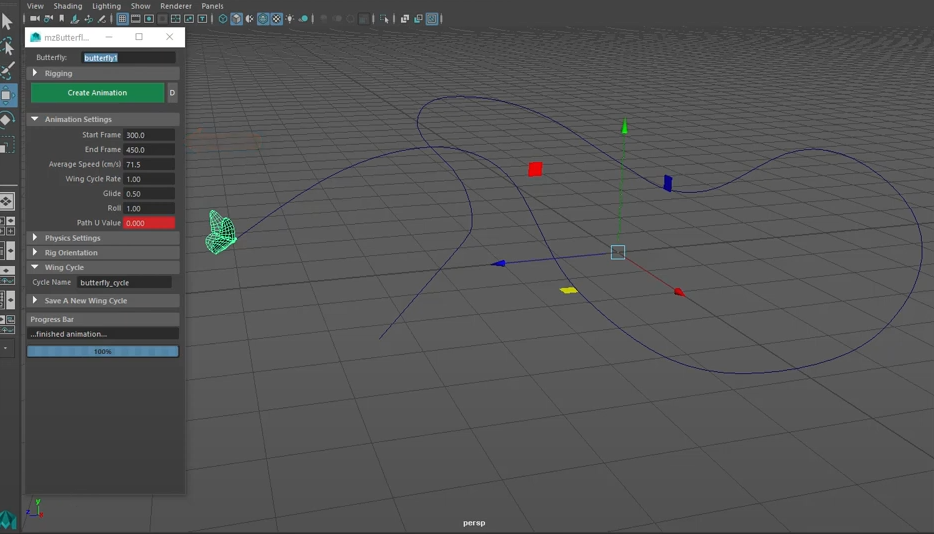The image size is (934, 534).
Task: Select the butterfly wireframe mesh
Action: coord(221,232)
